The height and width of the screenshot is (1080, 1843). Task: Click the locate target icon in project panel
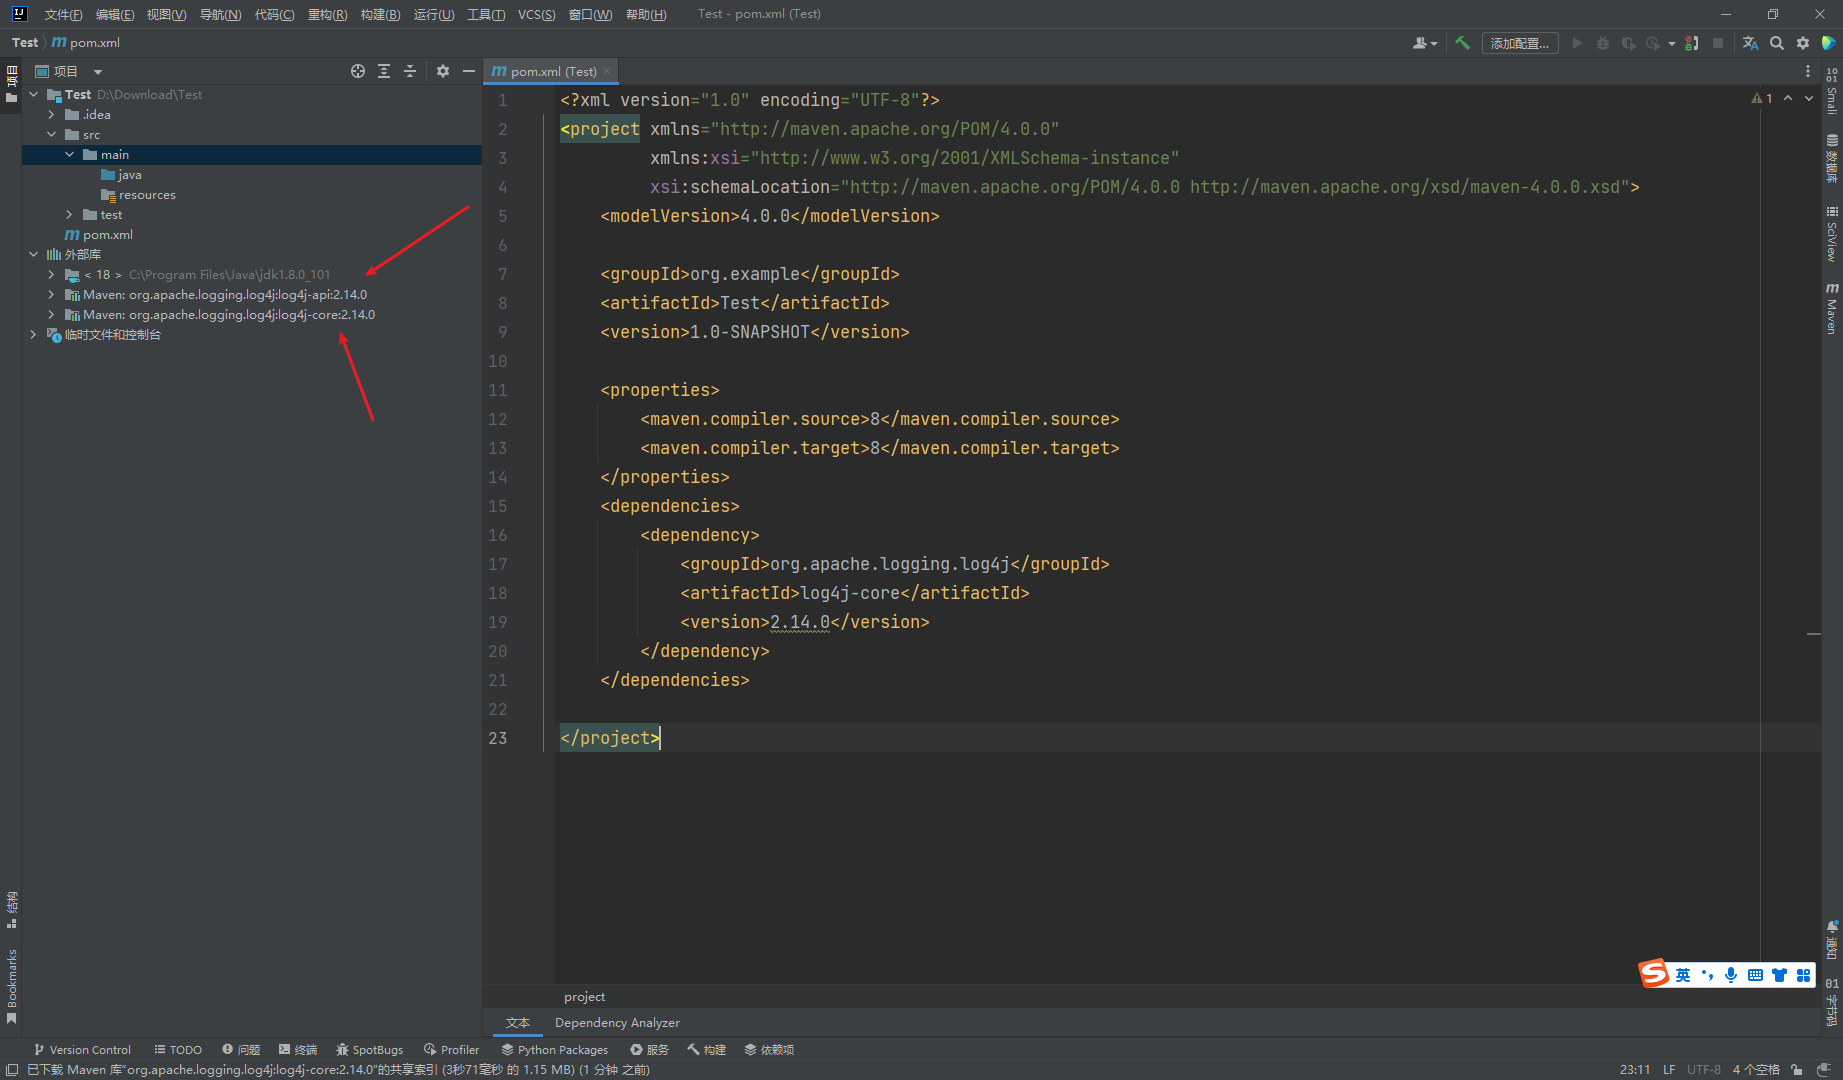click(x=358, y=71)
